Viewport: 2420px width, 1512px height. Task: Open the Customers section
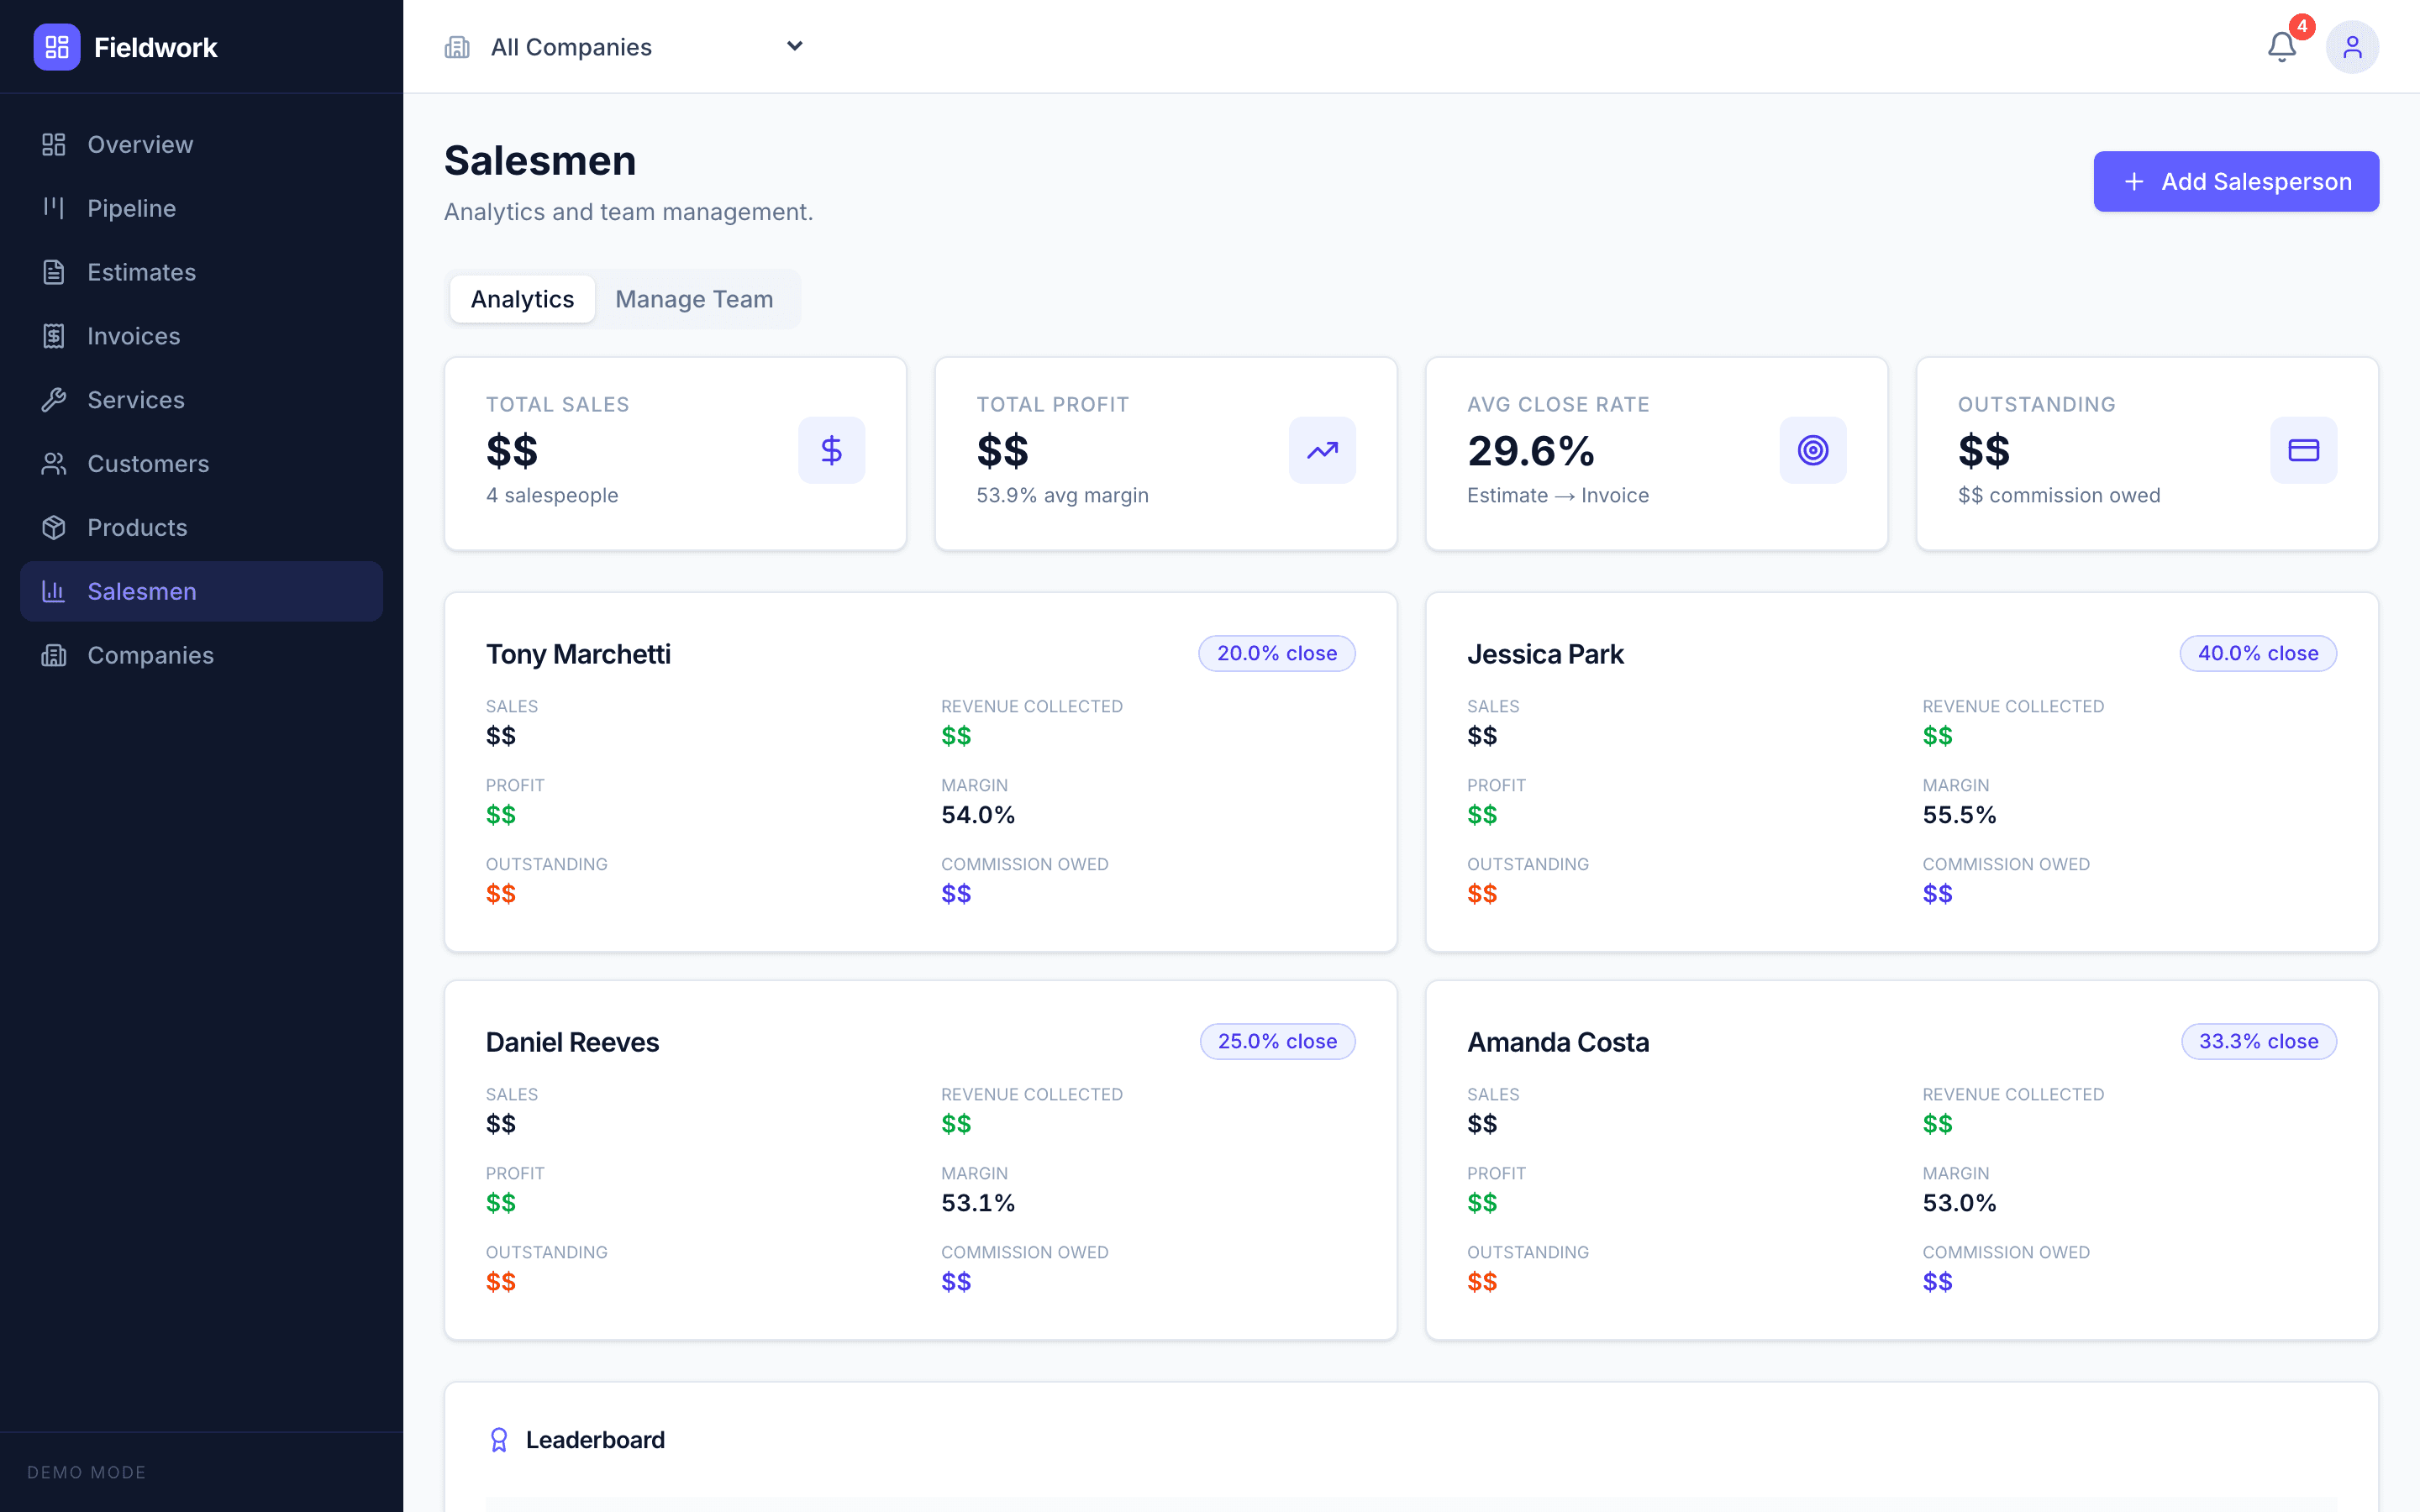(x=148, y=463)
